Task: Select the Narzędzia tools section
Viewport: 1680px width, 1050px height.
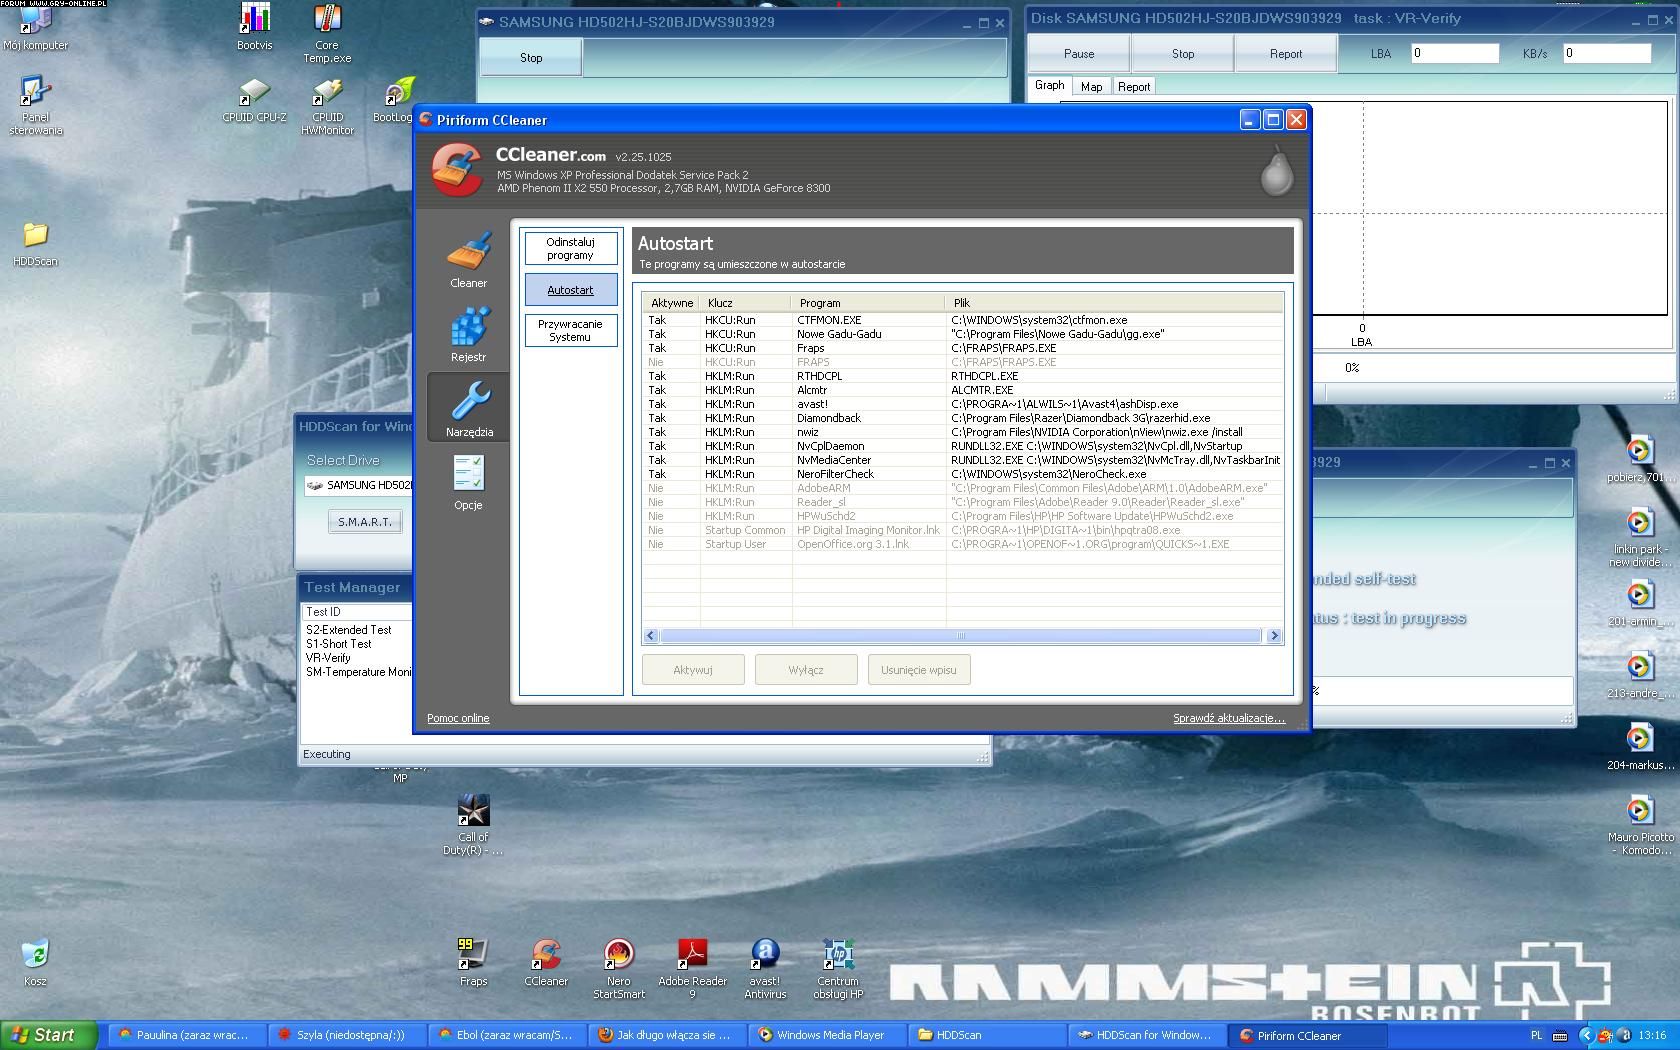Action: tap(468, 408)
